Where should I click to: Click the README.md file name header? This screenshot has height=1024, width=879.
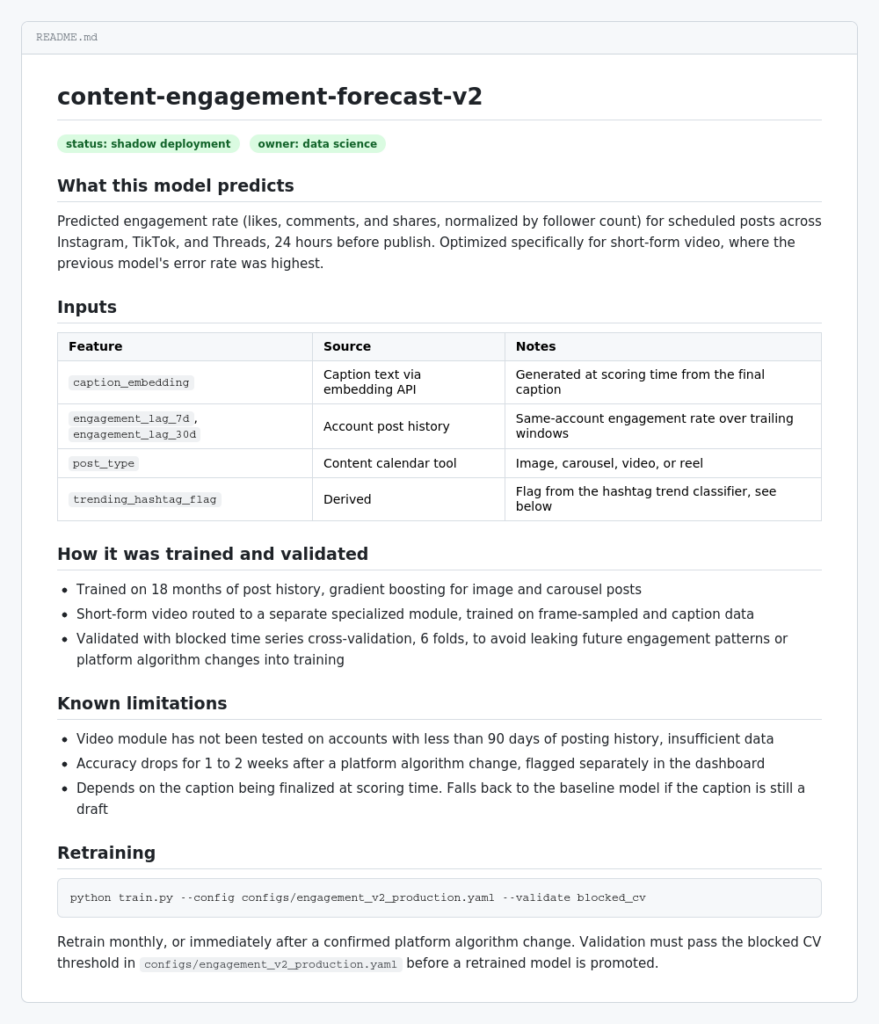[x=67, y=37]
